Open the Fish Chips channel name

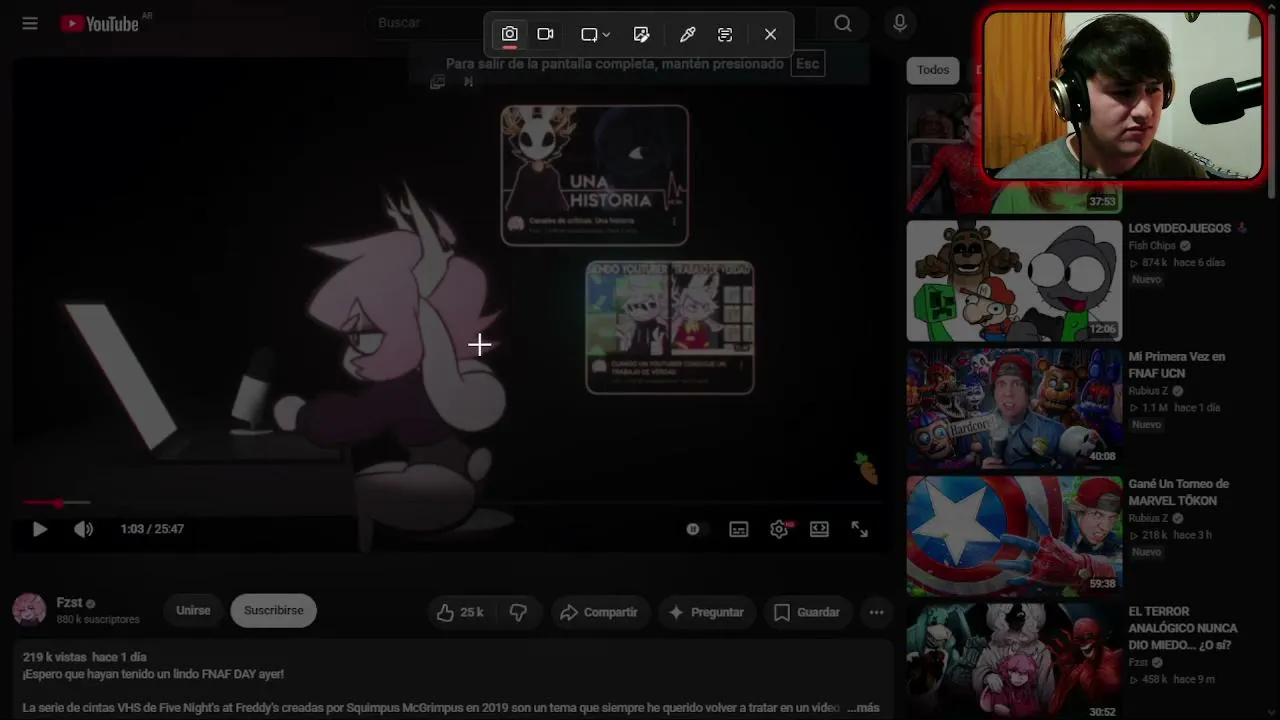click(1152, 246)
